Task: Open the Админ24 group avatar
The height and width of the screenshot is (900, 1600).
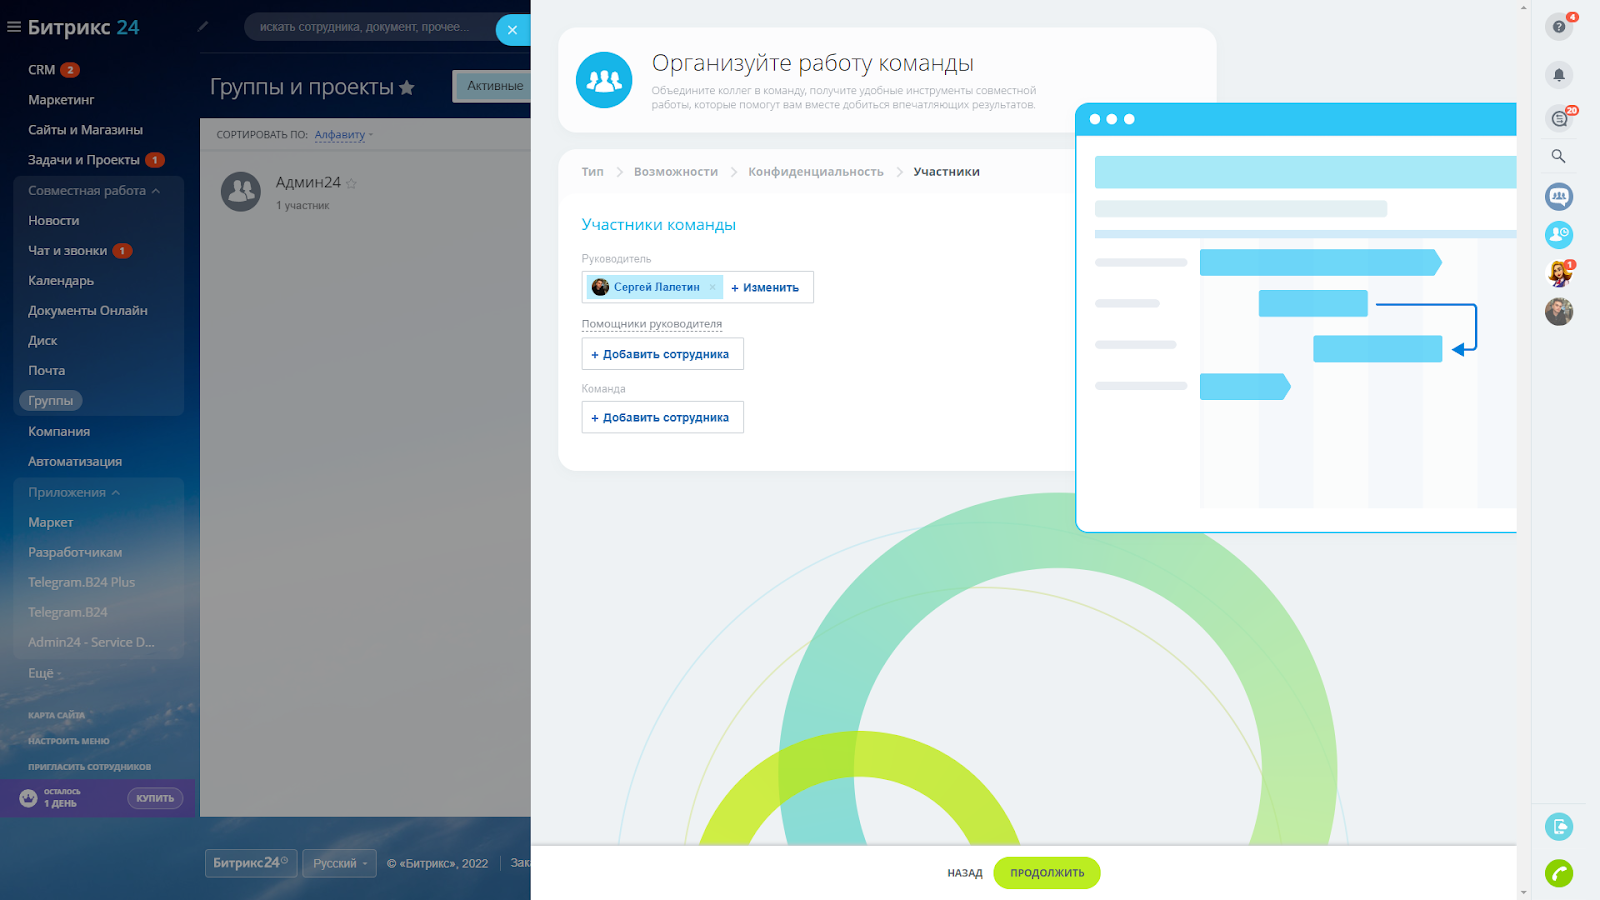Action: [241, 192]
